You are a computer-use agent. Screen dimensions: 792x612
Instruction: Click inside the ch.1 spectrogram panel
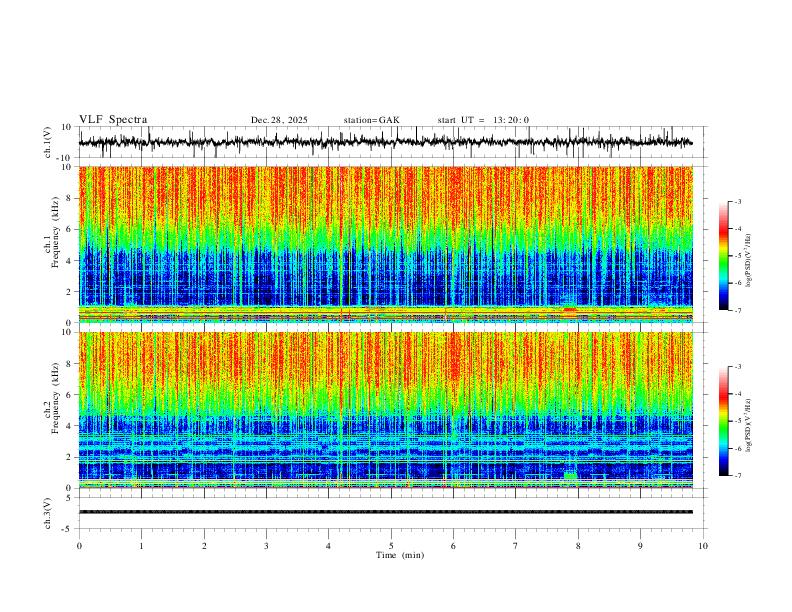click(385, 244)
